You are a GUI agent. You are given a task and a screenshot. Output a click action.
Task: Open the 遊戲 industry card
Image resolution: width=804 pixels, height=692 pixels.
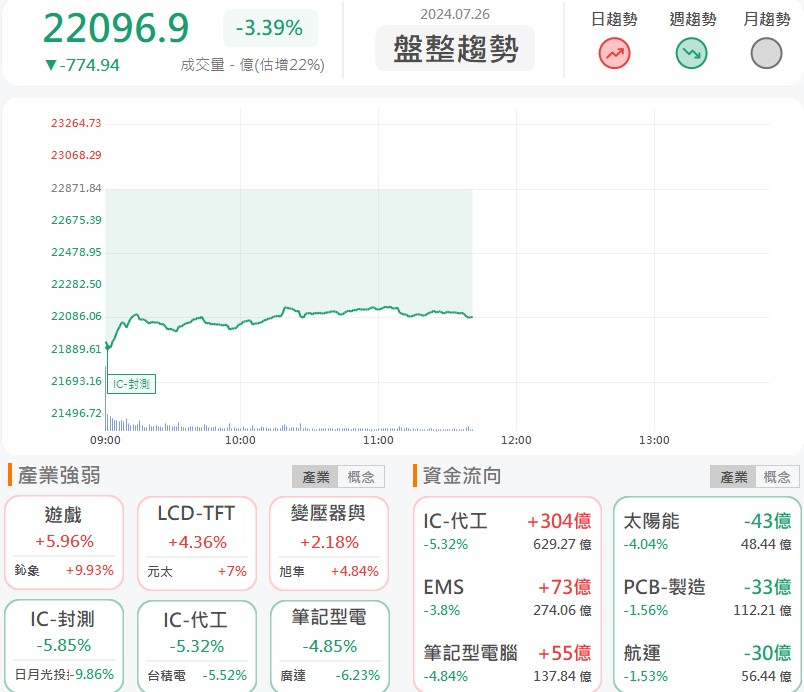[64, 543]
